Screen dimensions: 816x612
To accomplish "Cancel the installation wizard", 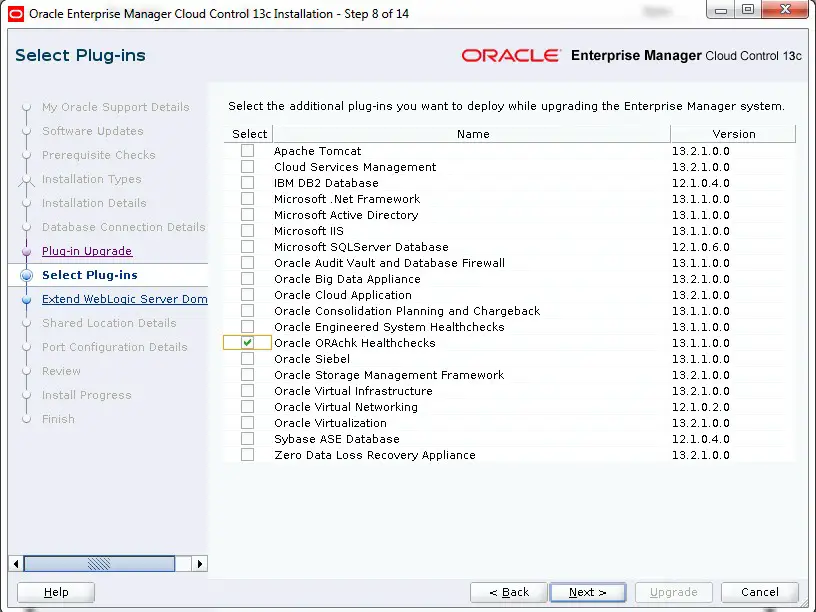I will 760,592.
